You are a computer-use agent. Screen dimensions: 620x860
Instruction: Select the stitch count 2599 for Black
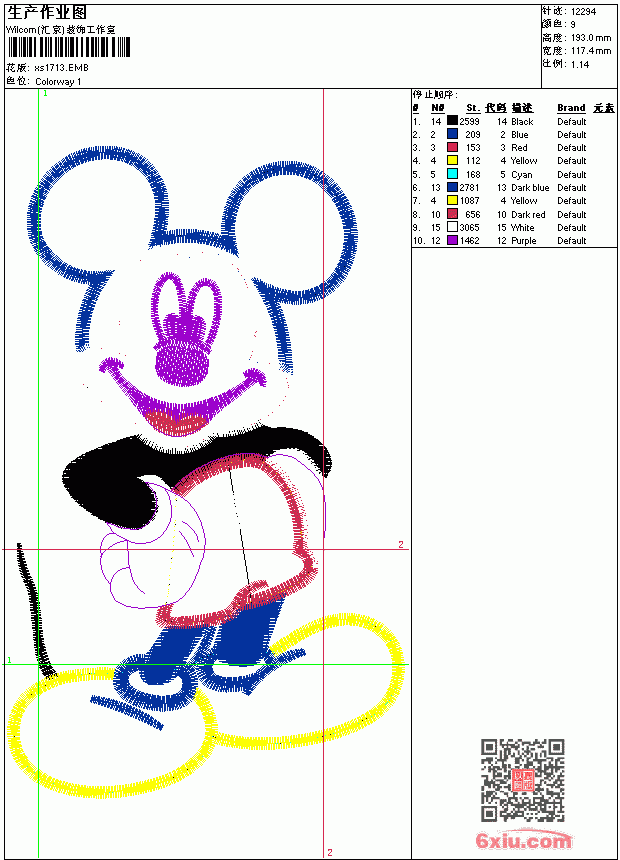[x=470, y=121]
